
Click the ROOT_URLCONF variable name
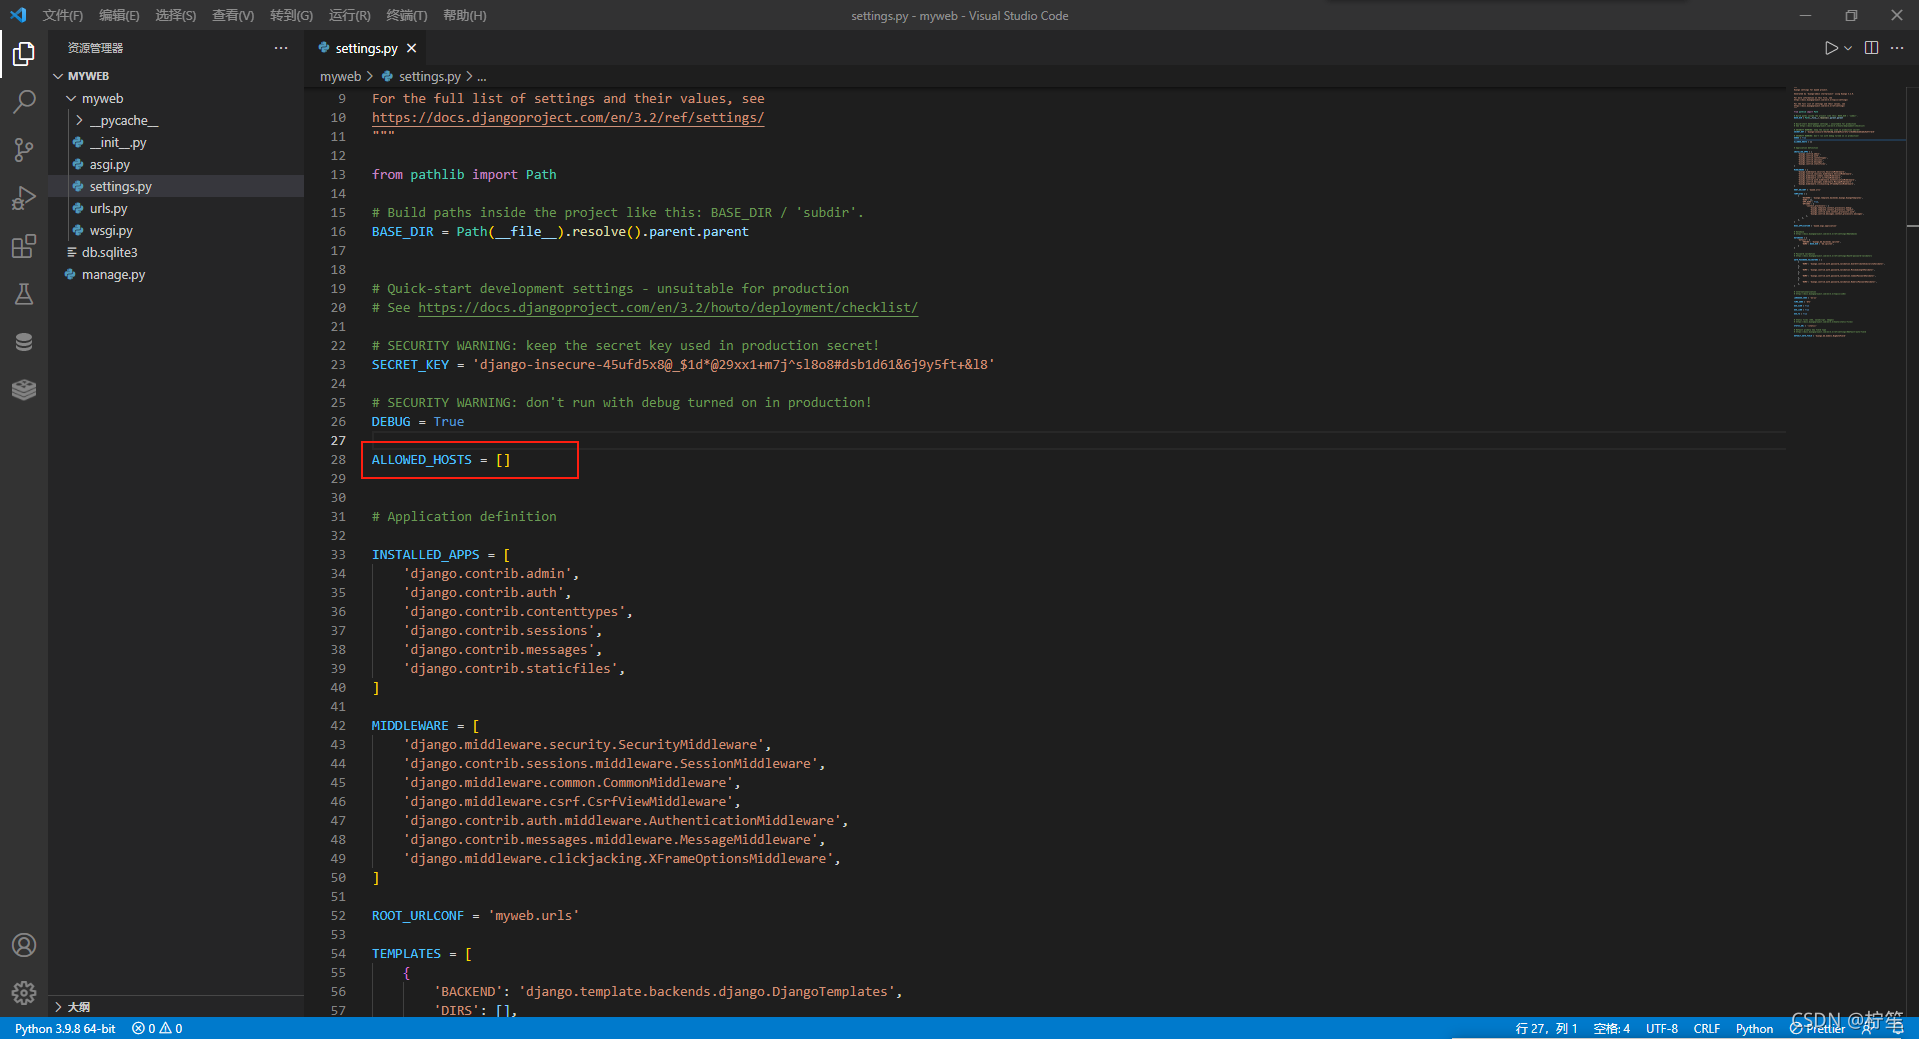(x=418, y=915)
